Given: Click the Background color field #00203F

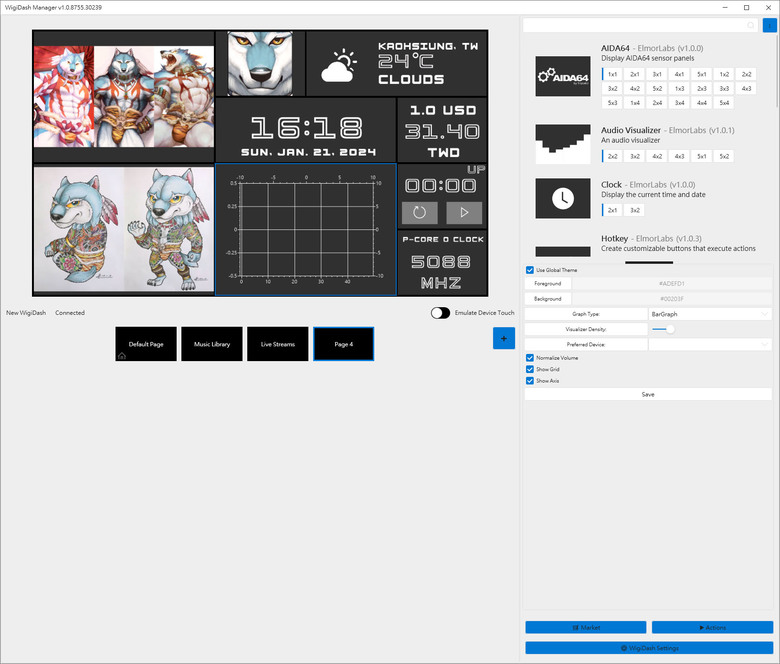Looking at the screenshot, I should [672, 299].
